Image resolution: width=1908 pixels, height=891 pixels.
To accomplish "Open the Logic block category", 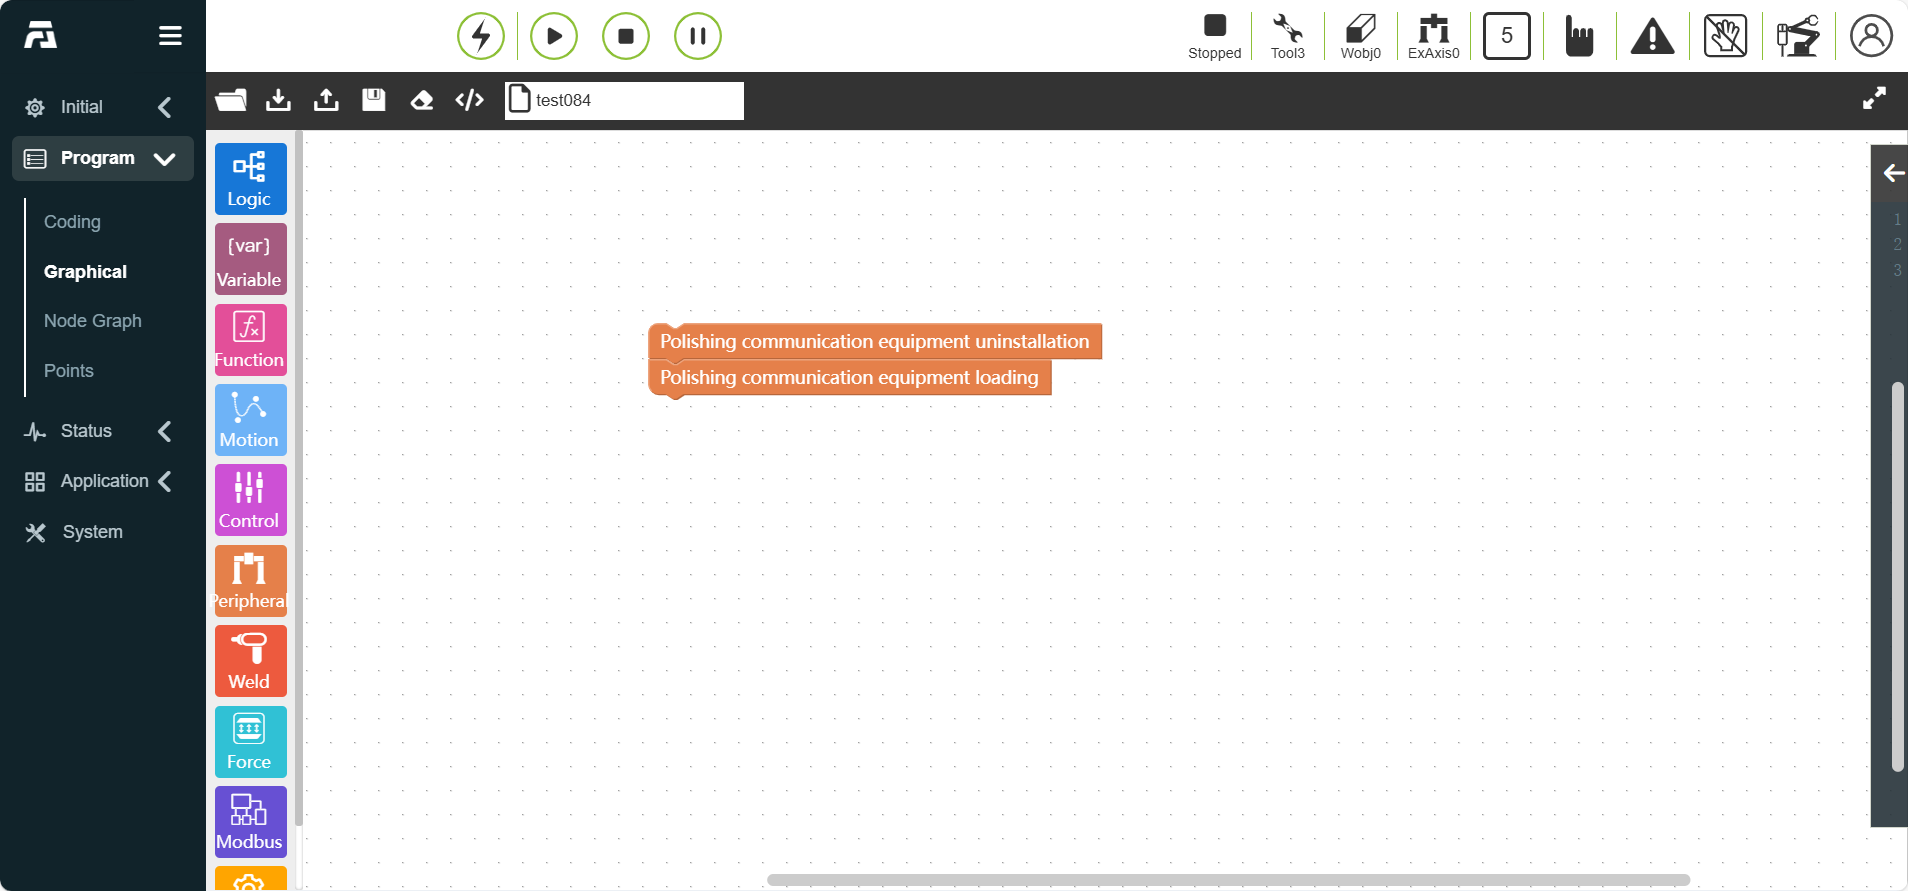I will click(250, 179).
